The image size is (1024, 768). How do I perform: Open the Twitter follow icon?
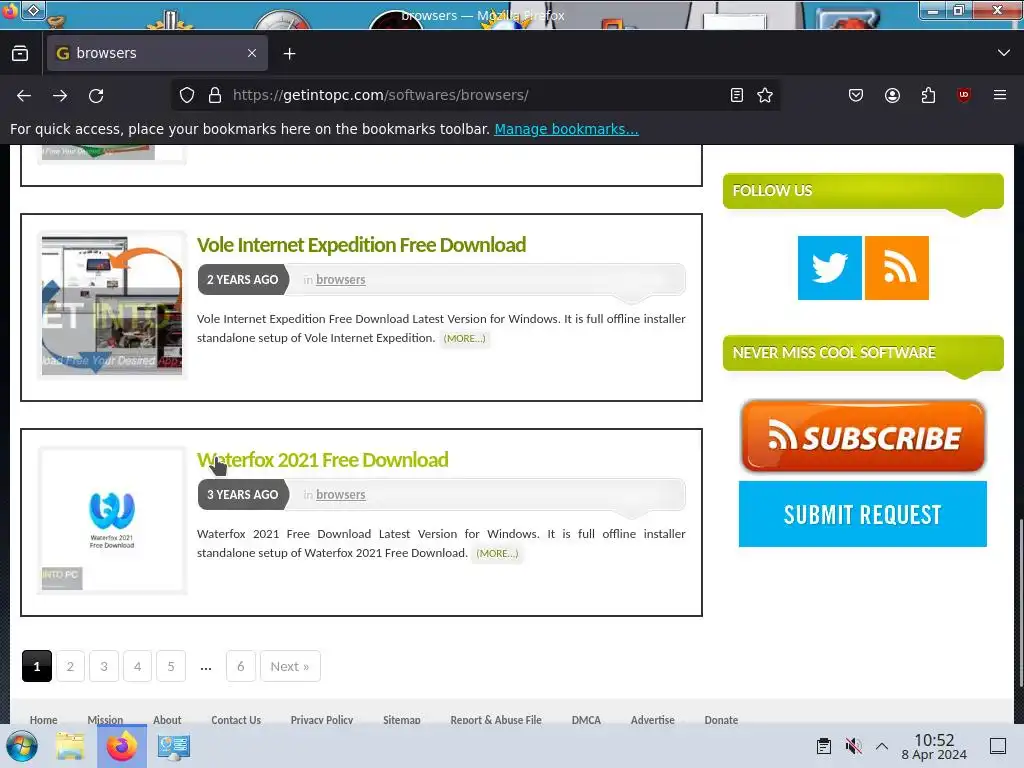coord(829,268)
